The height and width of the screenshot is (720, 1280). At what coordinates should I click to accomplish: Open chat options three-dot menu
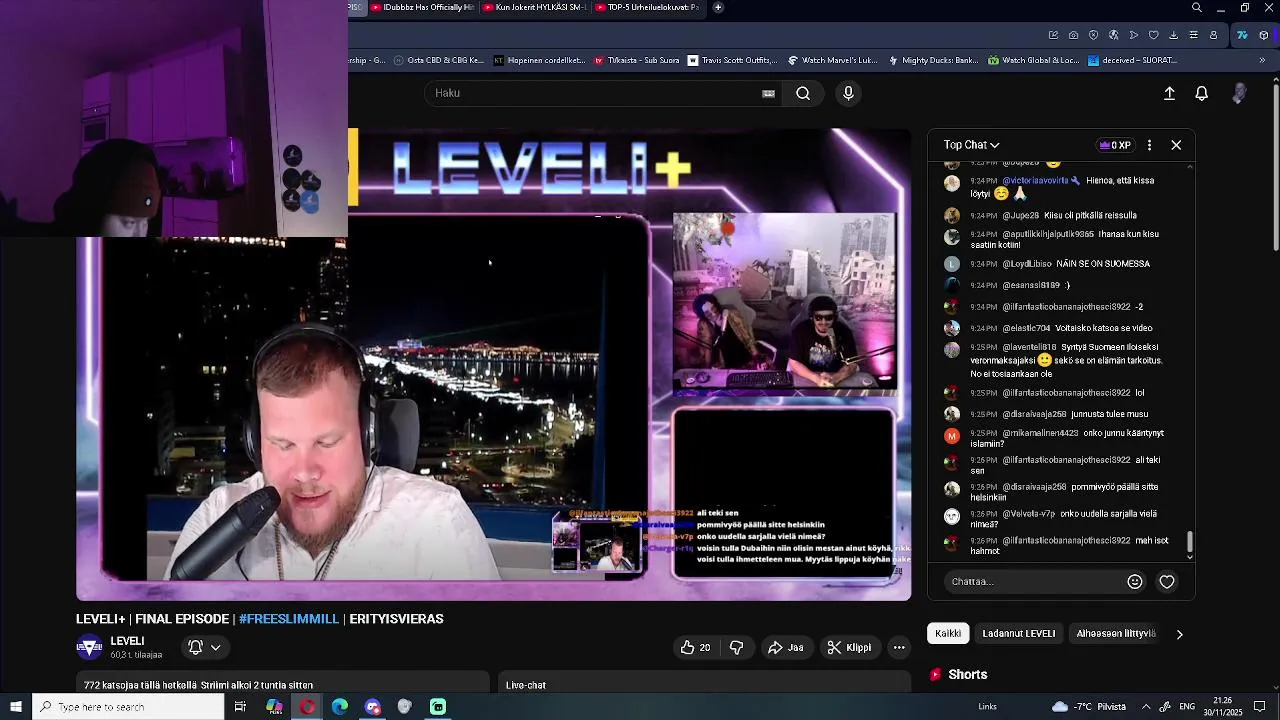(1149, 145)
